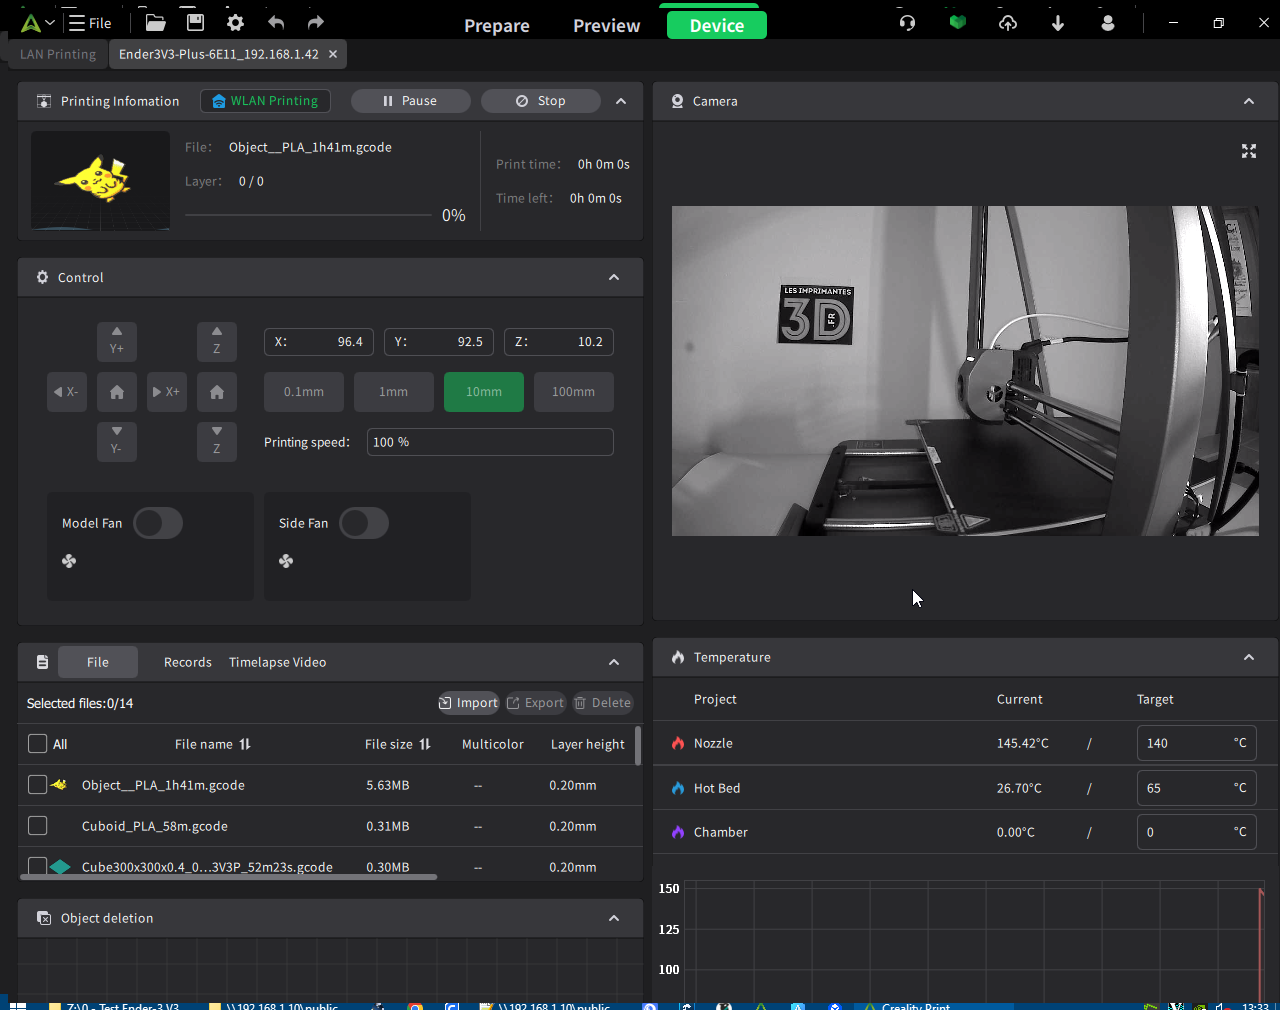Click the undo arrow icon
The height and width of the screenshot is (1010, 1280).
click(276, 22)
